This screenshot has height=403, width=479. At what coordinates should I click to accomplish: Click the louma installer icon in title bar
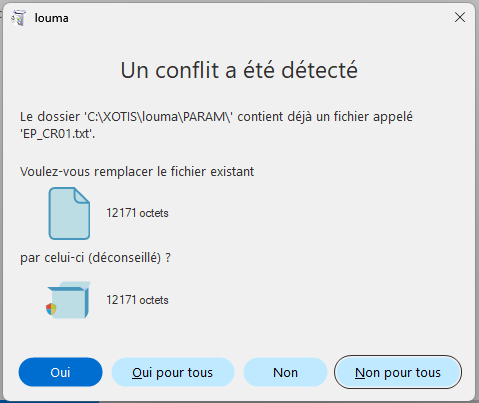click(19, 18)
